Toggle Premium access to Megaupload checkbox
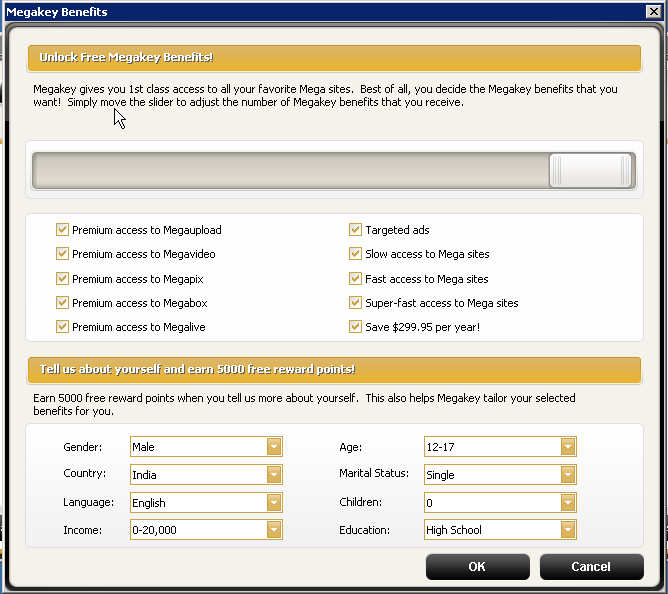The width and height of the screenshot is (668, 594). coord(62,230)
